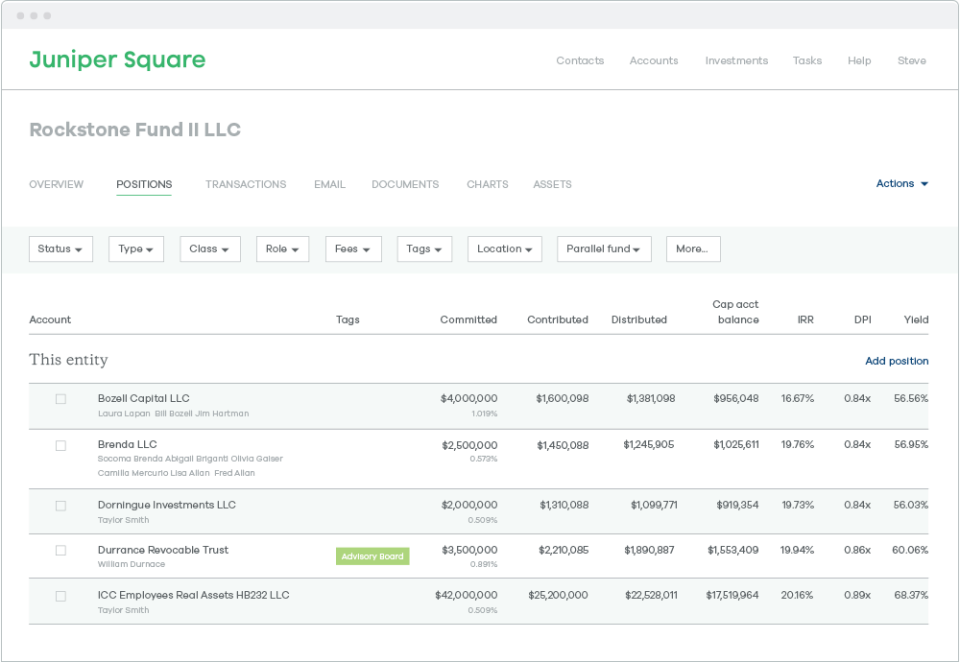Go to Investments in top navigation
This screenshot has height=662, width=960.
(x=737, y=61)
